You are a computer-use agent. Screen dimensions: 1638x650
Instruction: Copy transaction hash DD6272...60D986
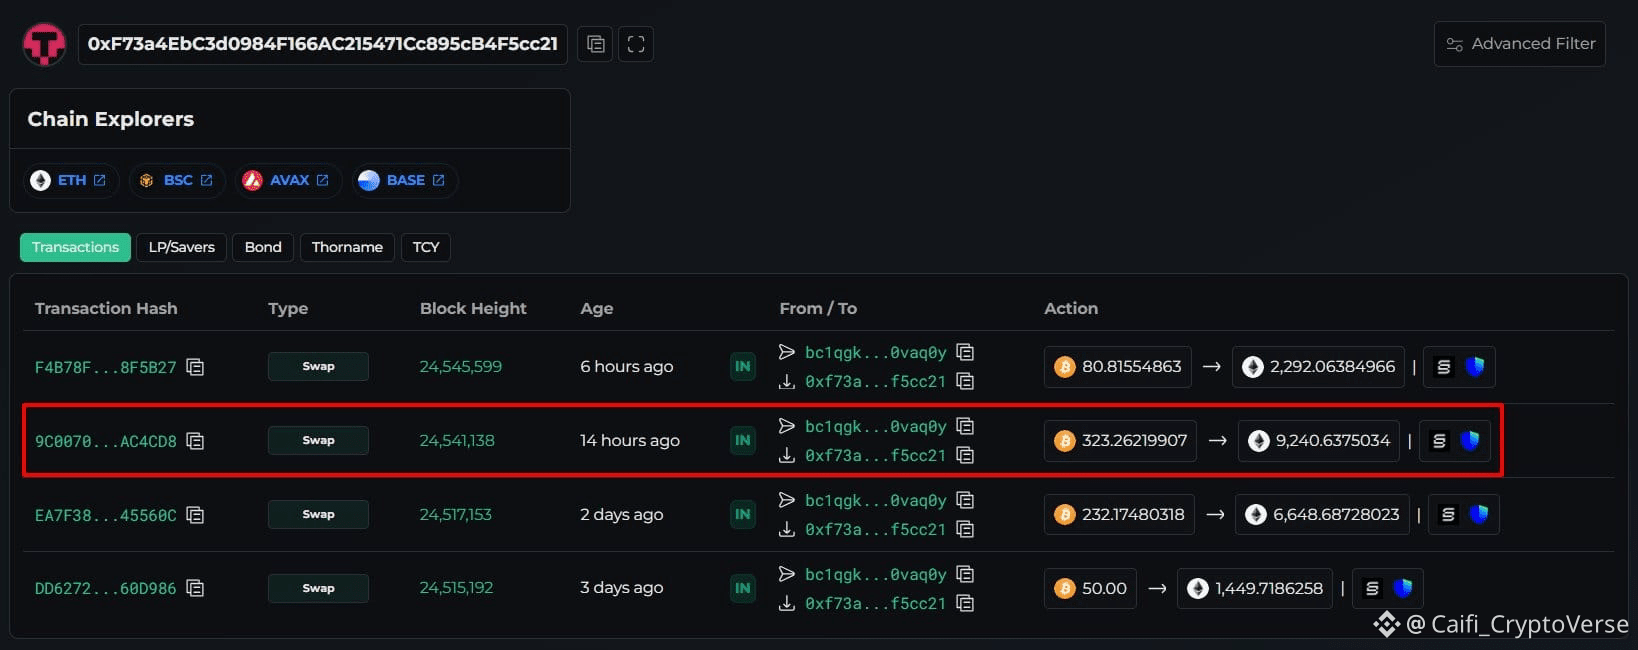pyautogui.click(x=196, y=588)
